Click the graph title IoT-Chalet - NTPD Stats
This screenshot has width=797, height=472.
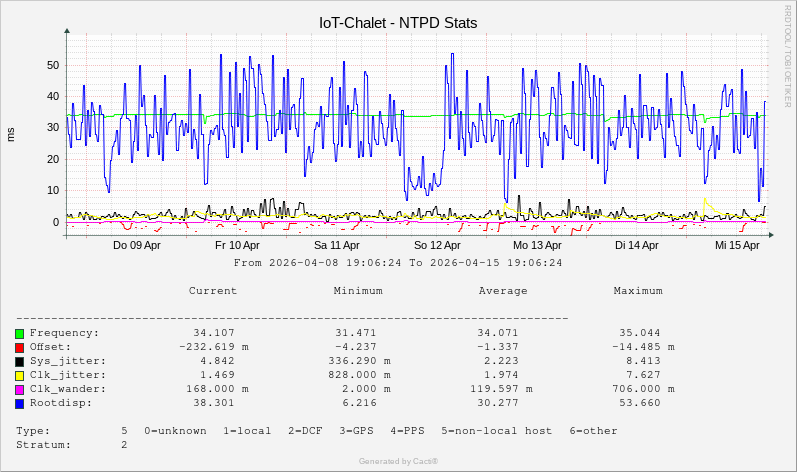coord(398,22)
